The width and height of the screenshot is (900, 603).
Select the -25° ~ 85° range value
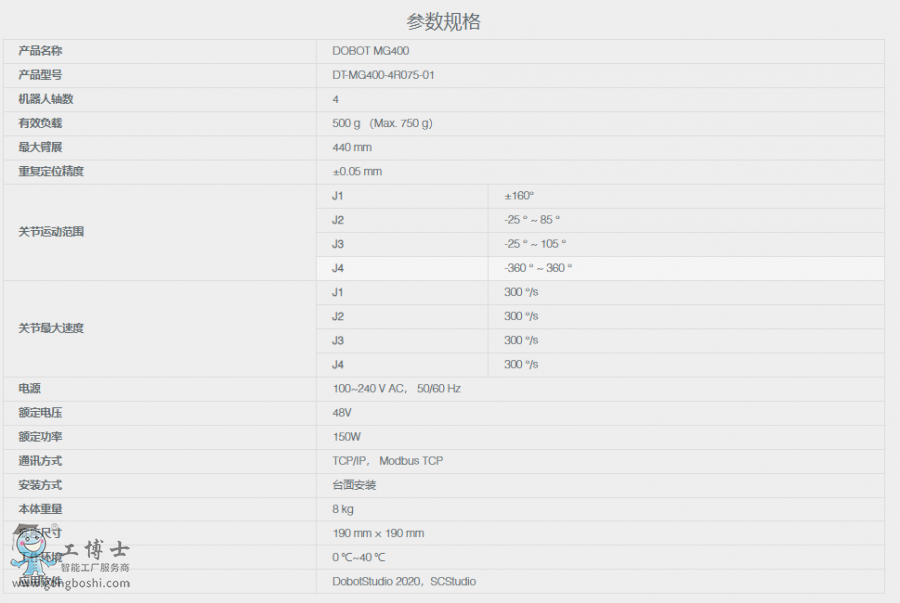(532, 220)
